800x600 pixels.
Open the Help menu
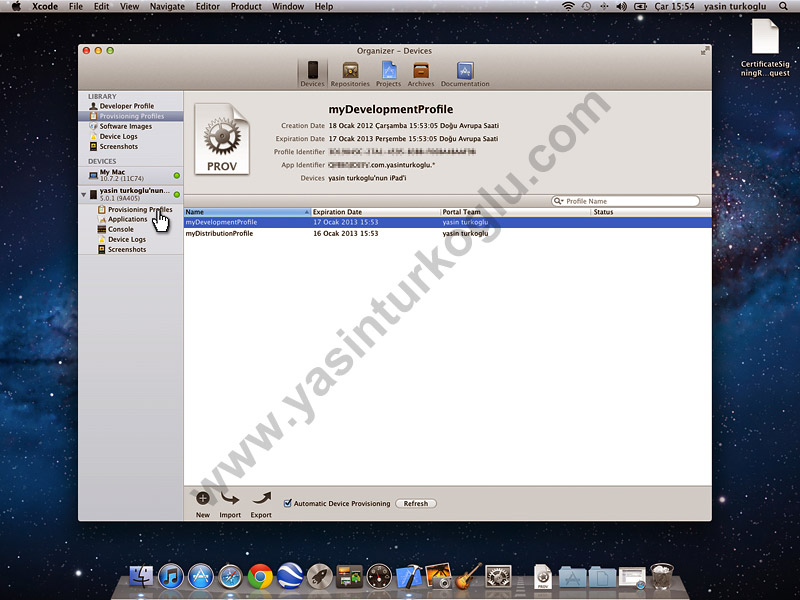click(x=323, y=7)
